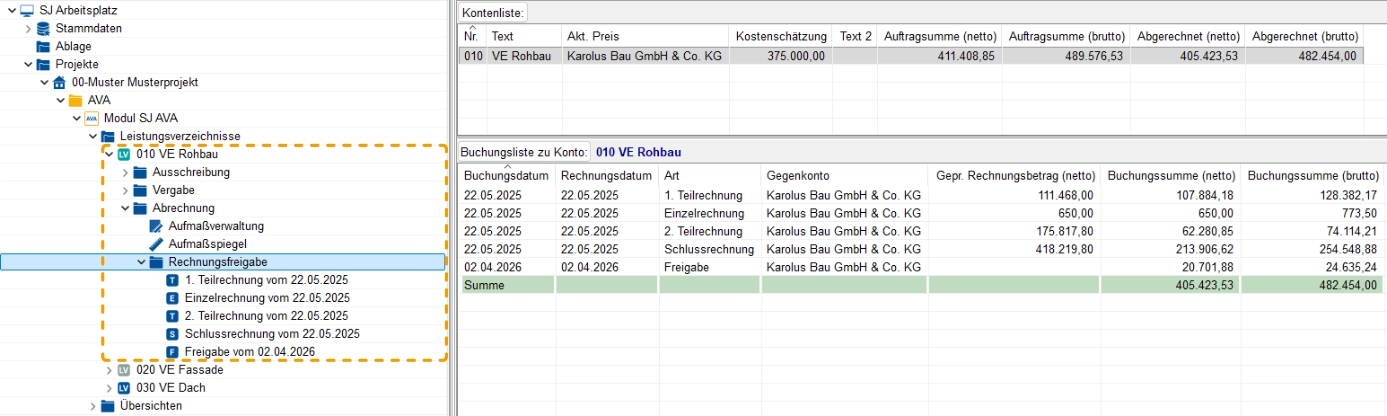Expand the 020 VE Fassade entry

[109, 370]
